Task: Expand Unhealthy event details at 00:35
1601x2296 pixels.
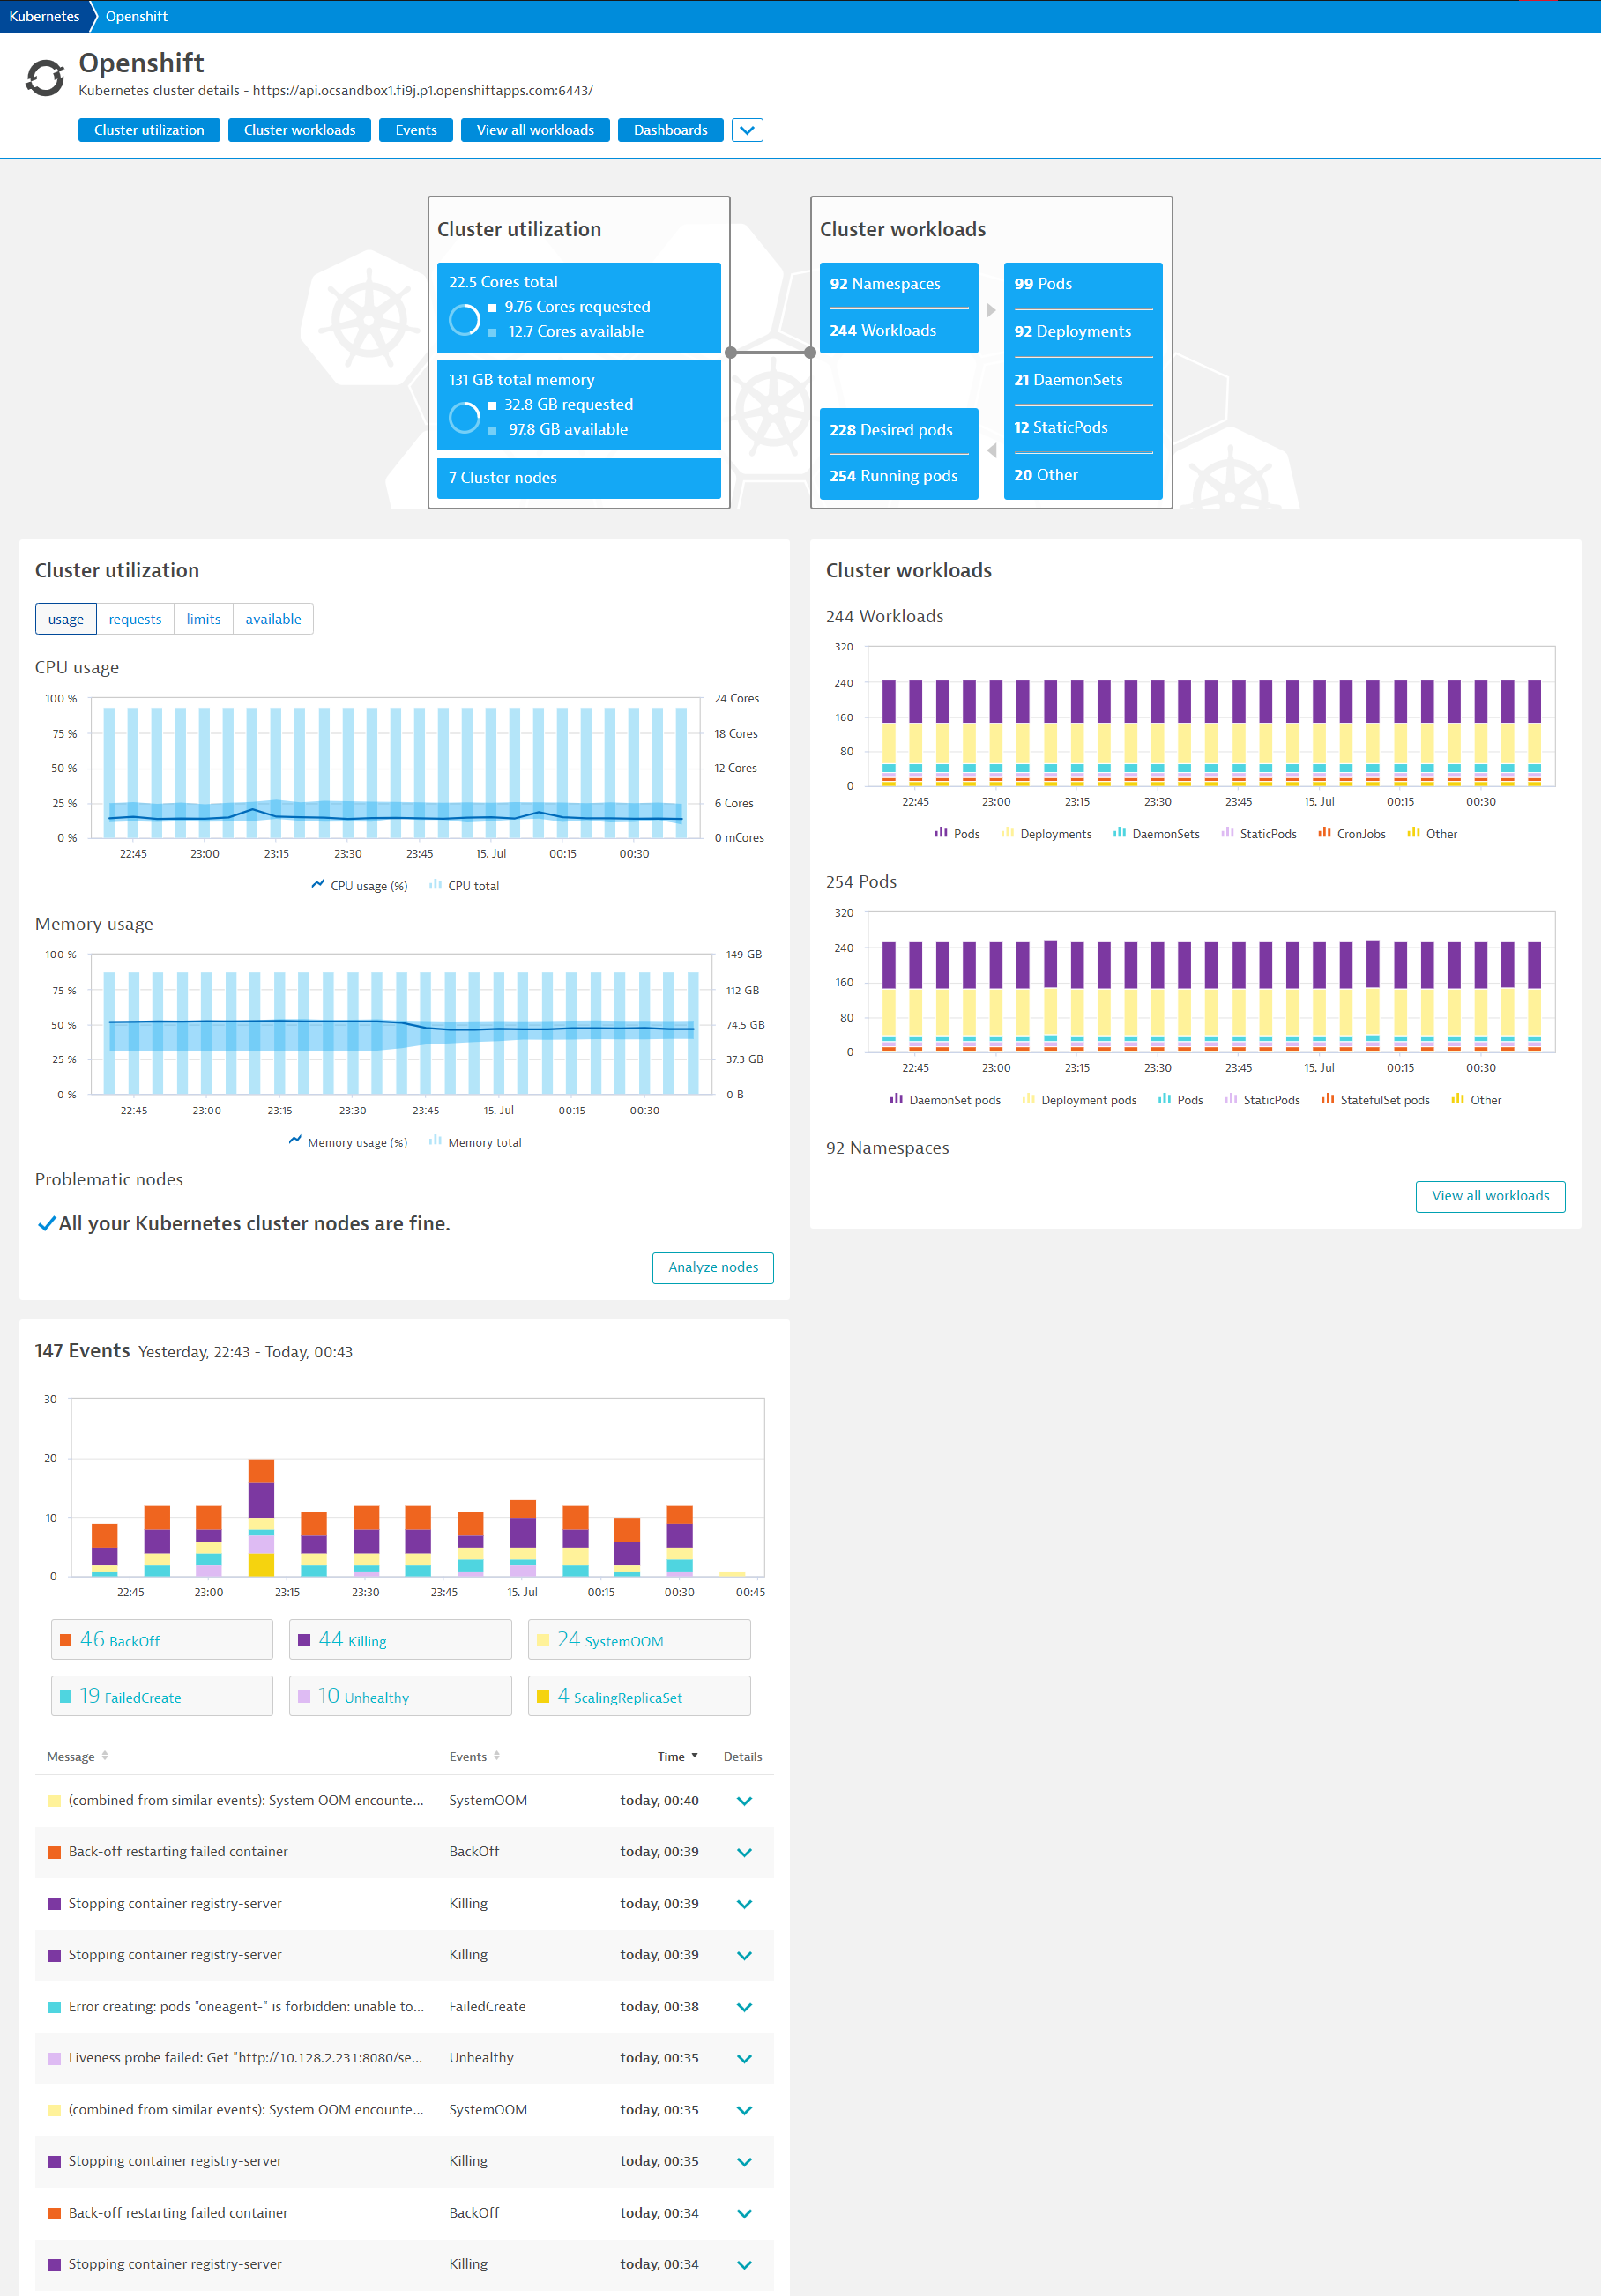Action: (744, 2058)
